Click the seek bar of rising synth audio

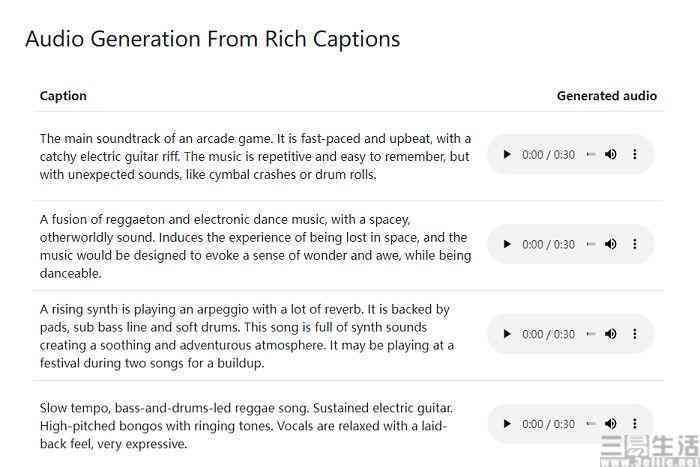pyautogui.click(x=591, y=334)
